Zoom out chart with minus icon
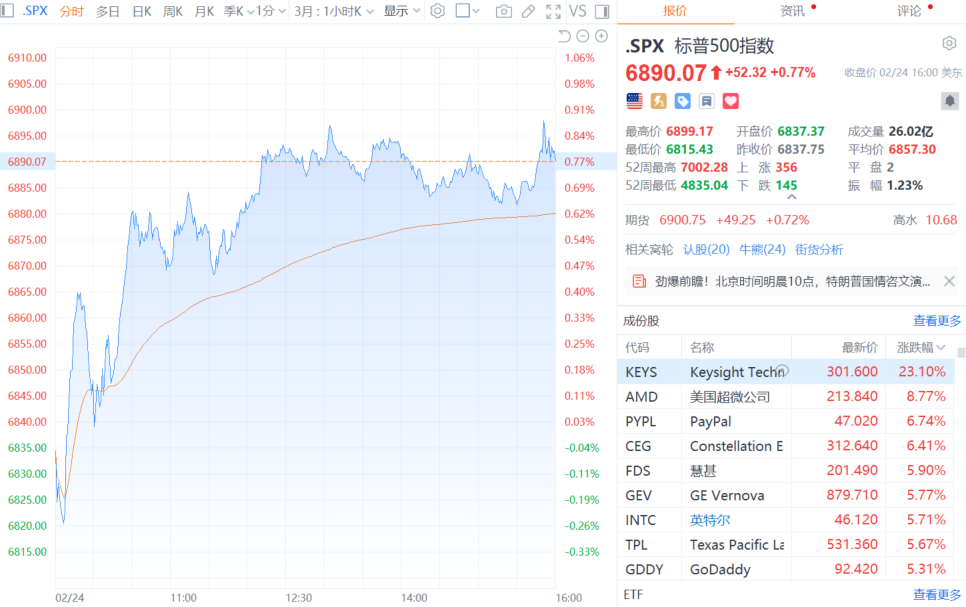 (x=583, y=36)
